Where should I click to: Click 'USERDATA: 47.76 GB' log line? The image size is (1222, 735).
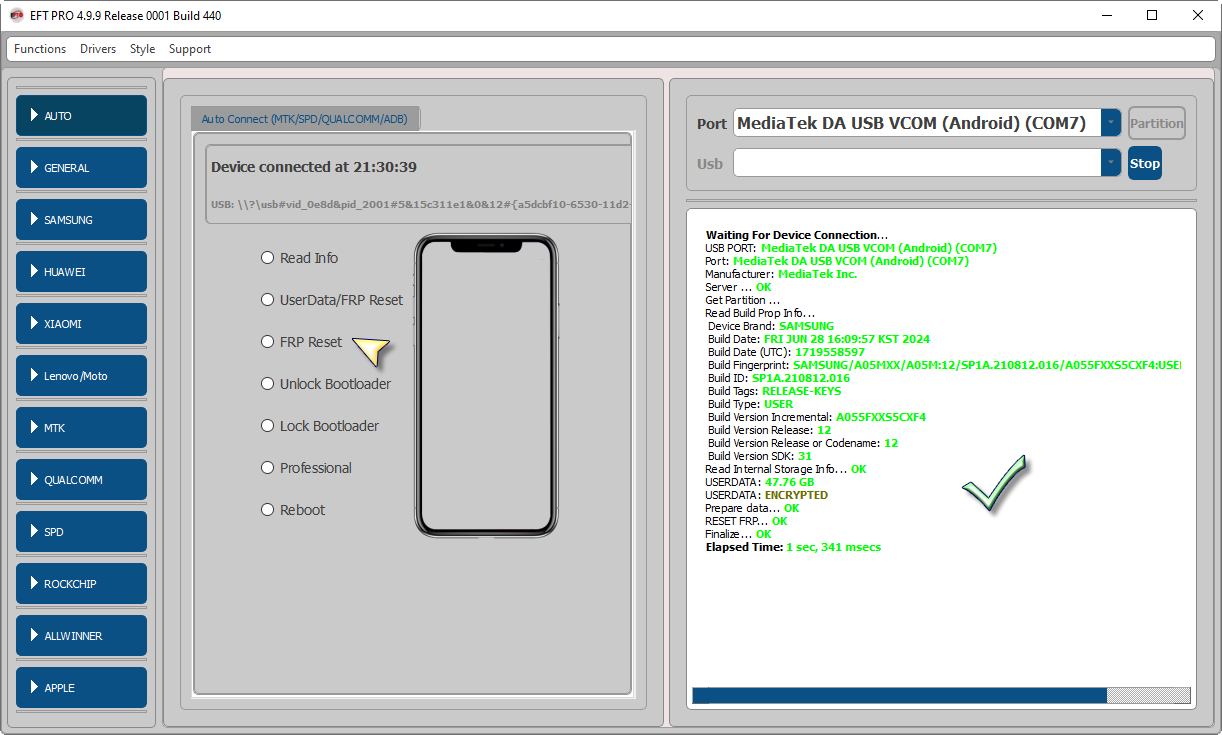pos(760,482)
